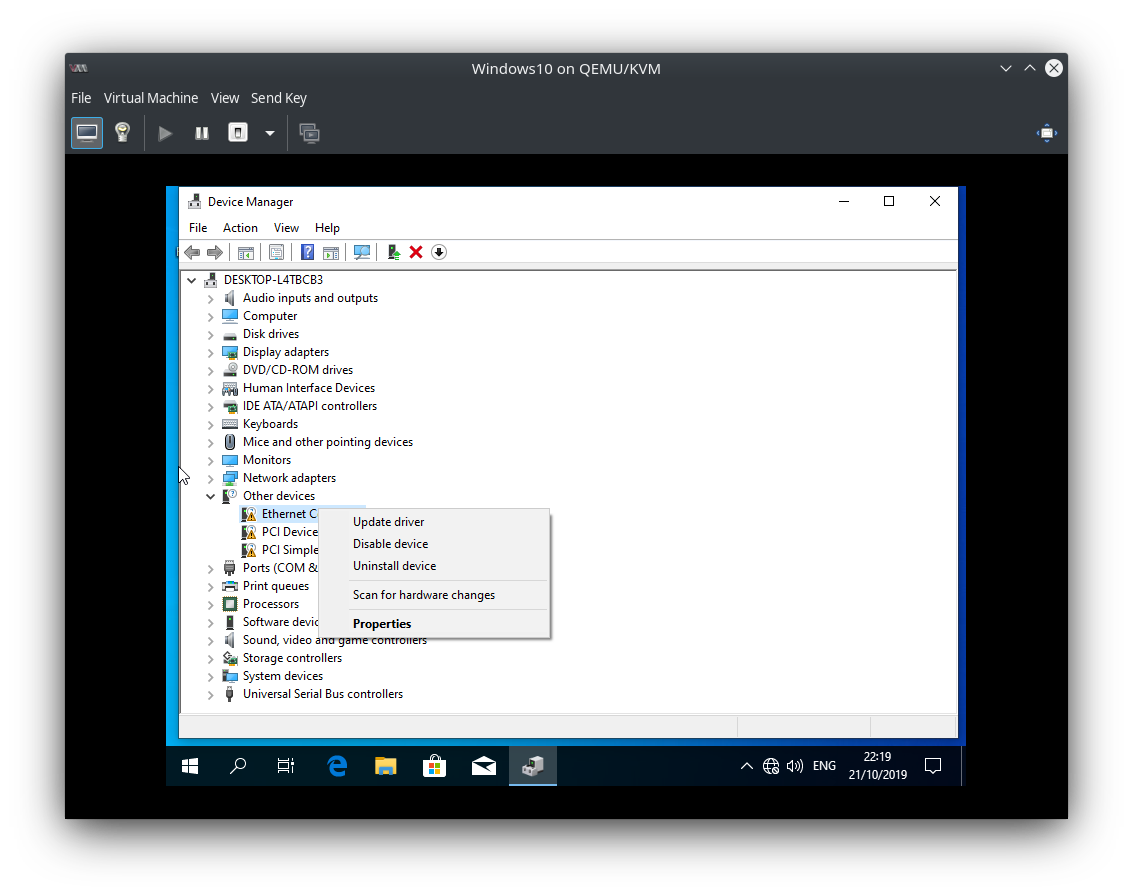Image resolution: width=1133 pixels, height=896 pixels.
Task: Click the Manage VM snapshots toolbar icon
Action: 309,133
